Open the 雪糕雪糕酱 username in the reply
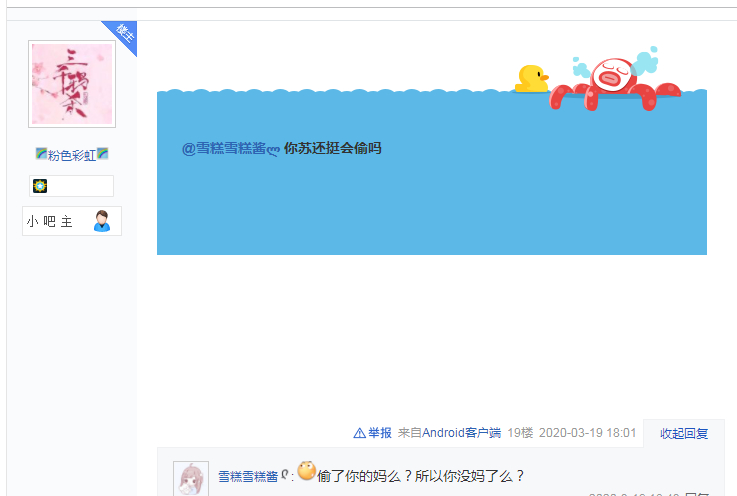The height and width of the screenshot is (496, 737). pos(248,477)
